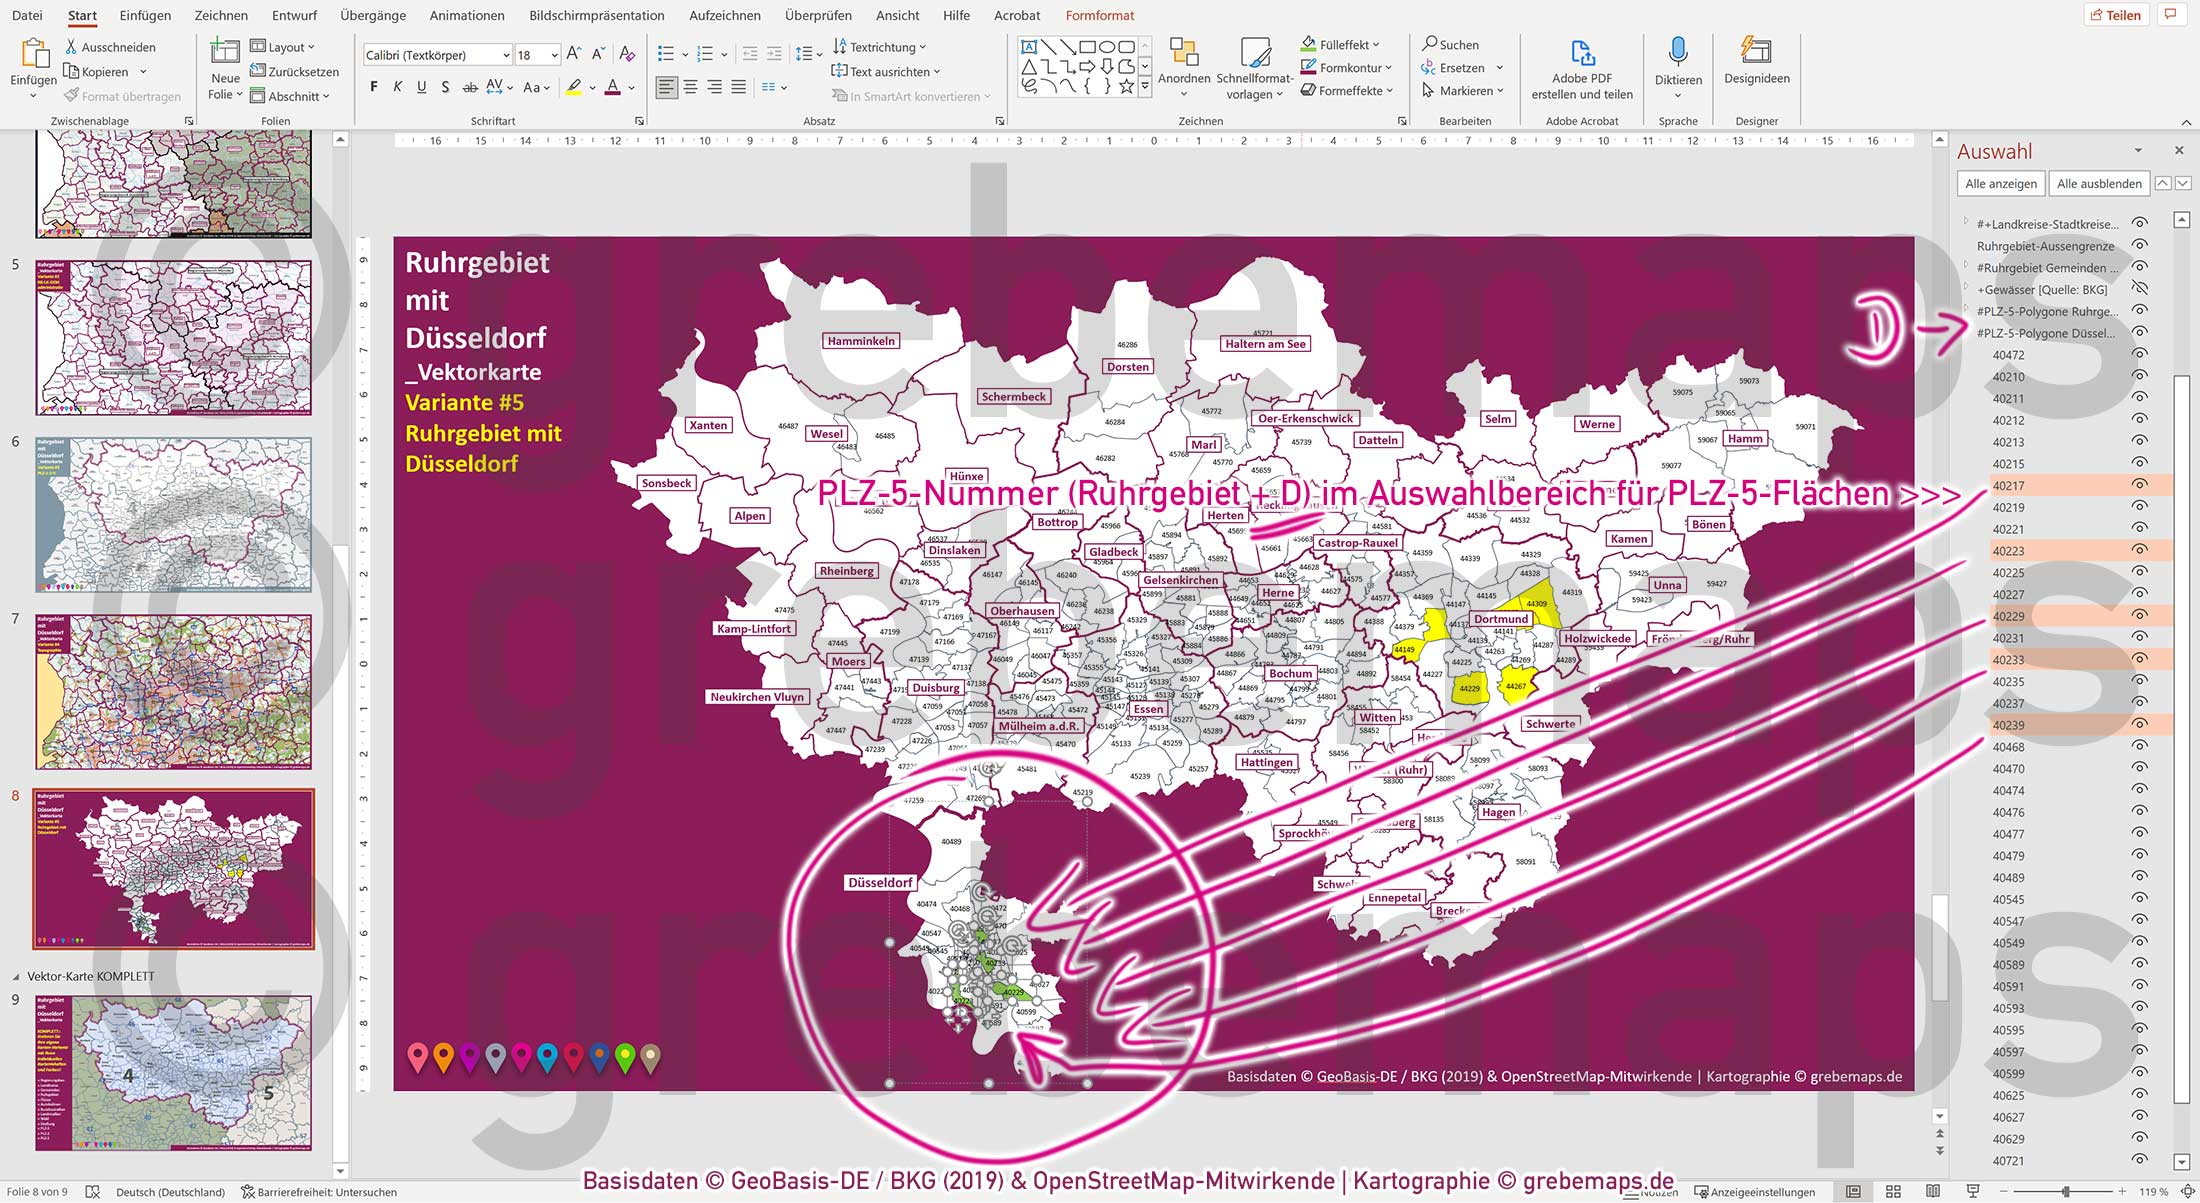
Task: Click the Alle ausblenden button
Action: [2098, 183]
